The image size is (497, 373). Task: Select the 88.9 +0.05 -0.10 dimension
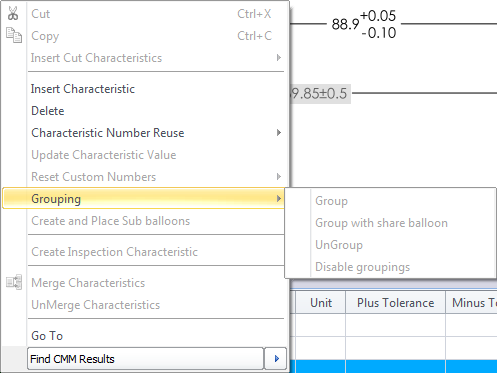[364, 24]
